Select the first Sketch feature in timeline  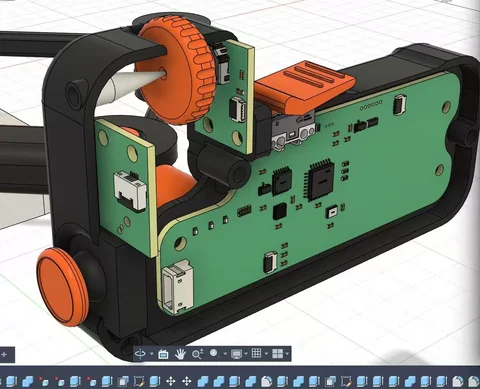click(x=139, y=381)
